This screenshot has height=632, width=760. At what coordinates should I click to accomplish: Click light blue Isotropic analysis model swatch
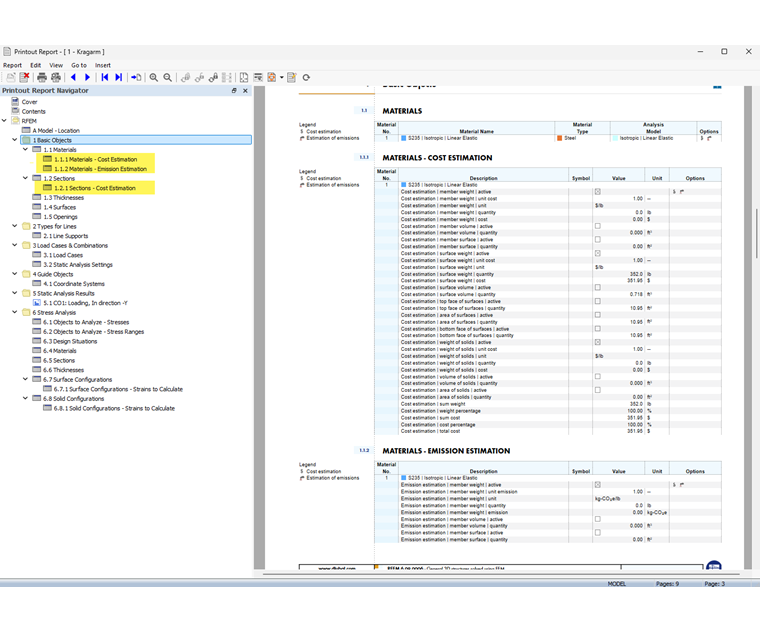pyautogui.click(x=615, y=138)
